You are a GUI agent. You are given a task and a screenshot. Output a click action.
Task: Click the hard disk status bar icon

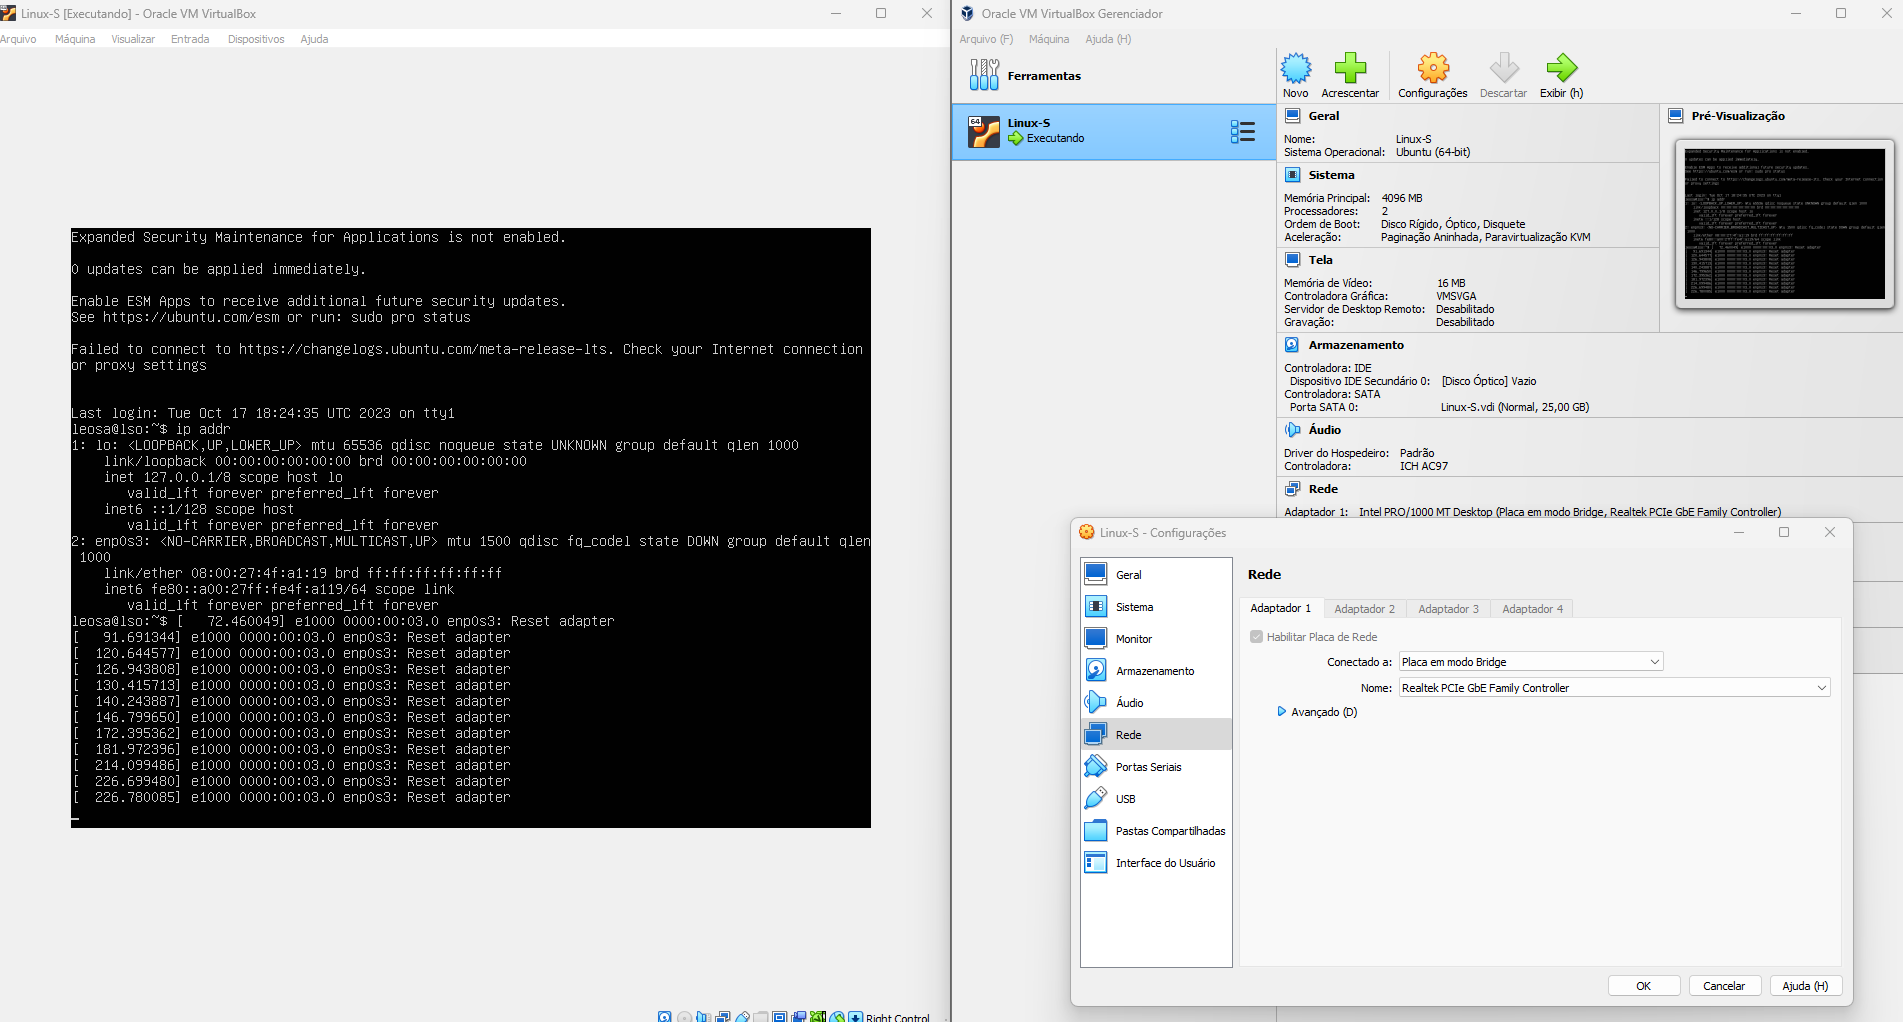(x=664, y=1016)
